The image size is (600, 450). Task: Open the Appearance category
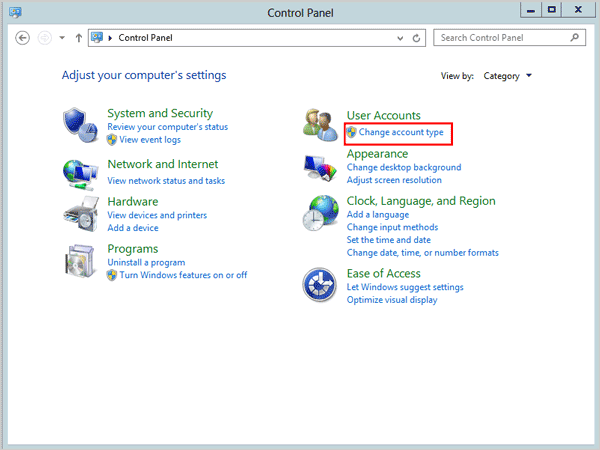(377, 154)
